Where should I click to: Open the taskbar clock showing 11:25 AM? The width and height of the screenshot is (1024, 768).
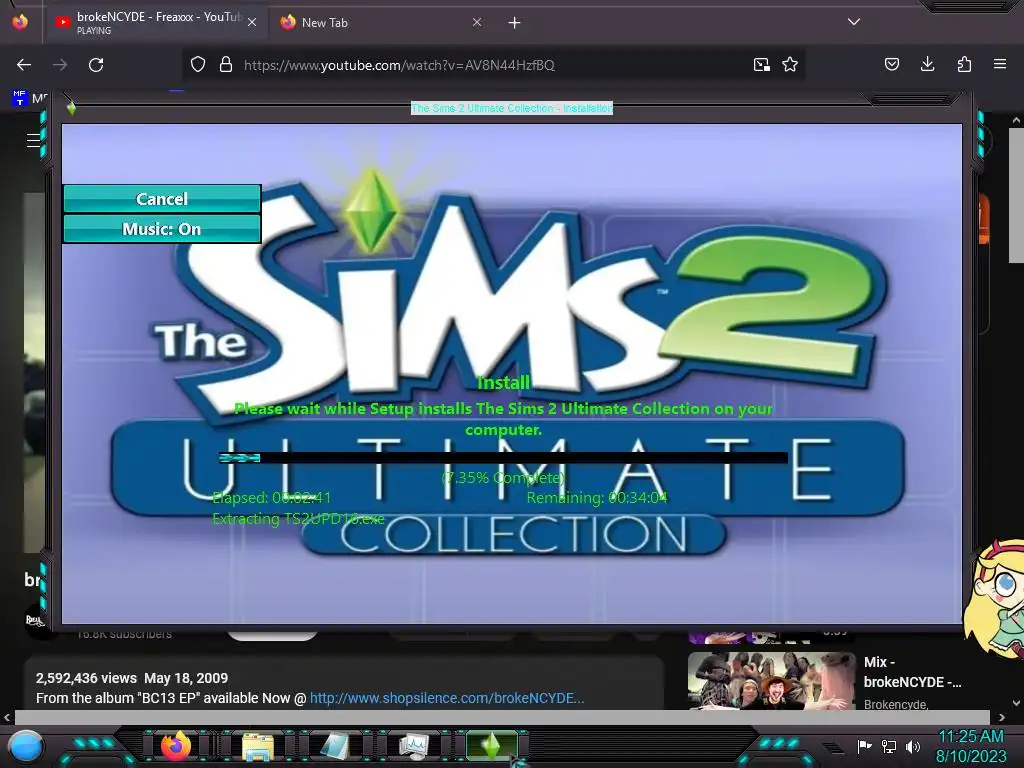pos(971,746)
